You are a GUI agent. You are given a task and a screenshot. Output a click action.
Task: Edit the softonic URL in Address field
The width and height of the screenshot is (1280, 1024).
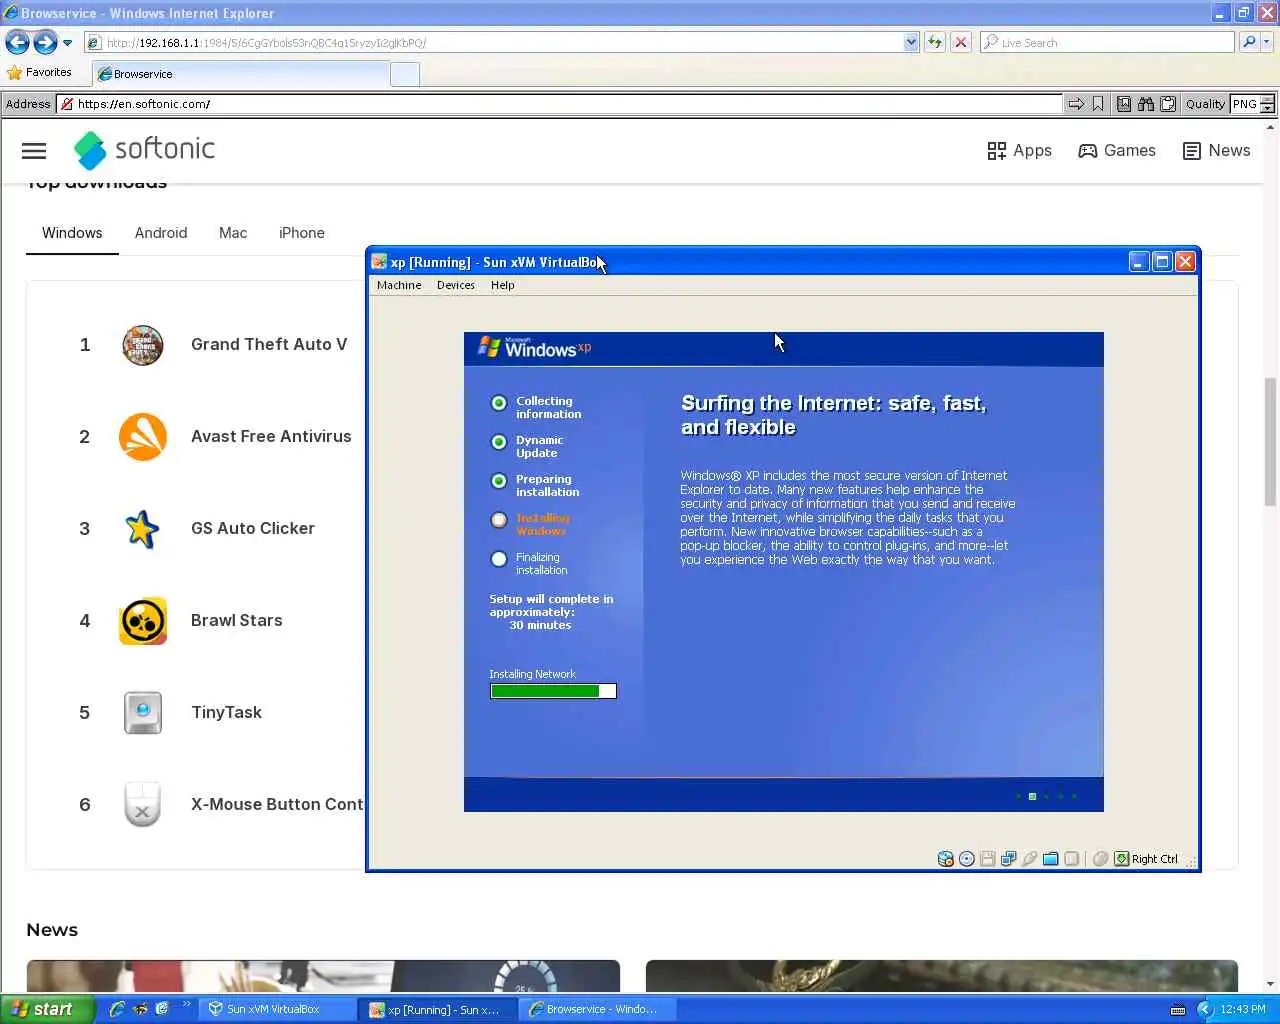pyautogui.click(x=560, y=104)
